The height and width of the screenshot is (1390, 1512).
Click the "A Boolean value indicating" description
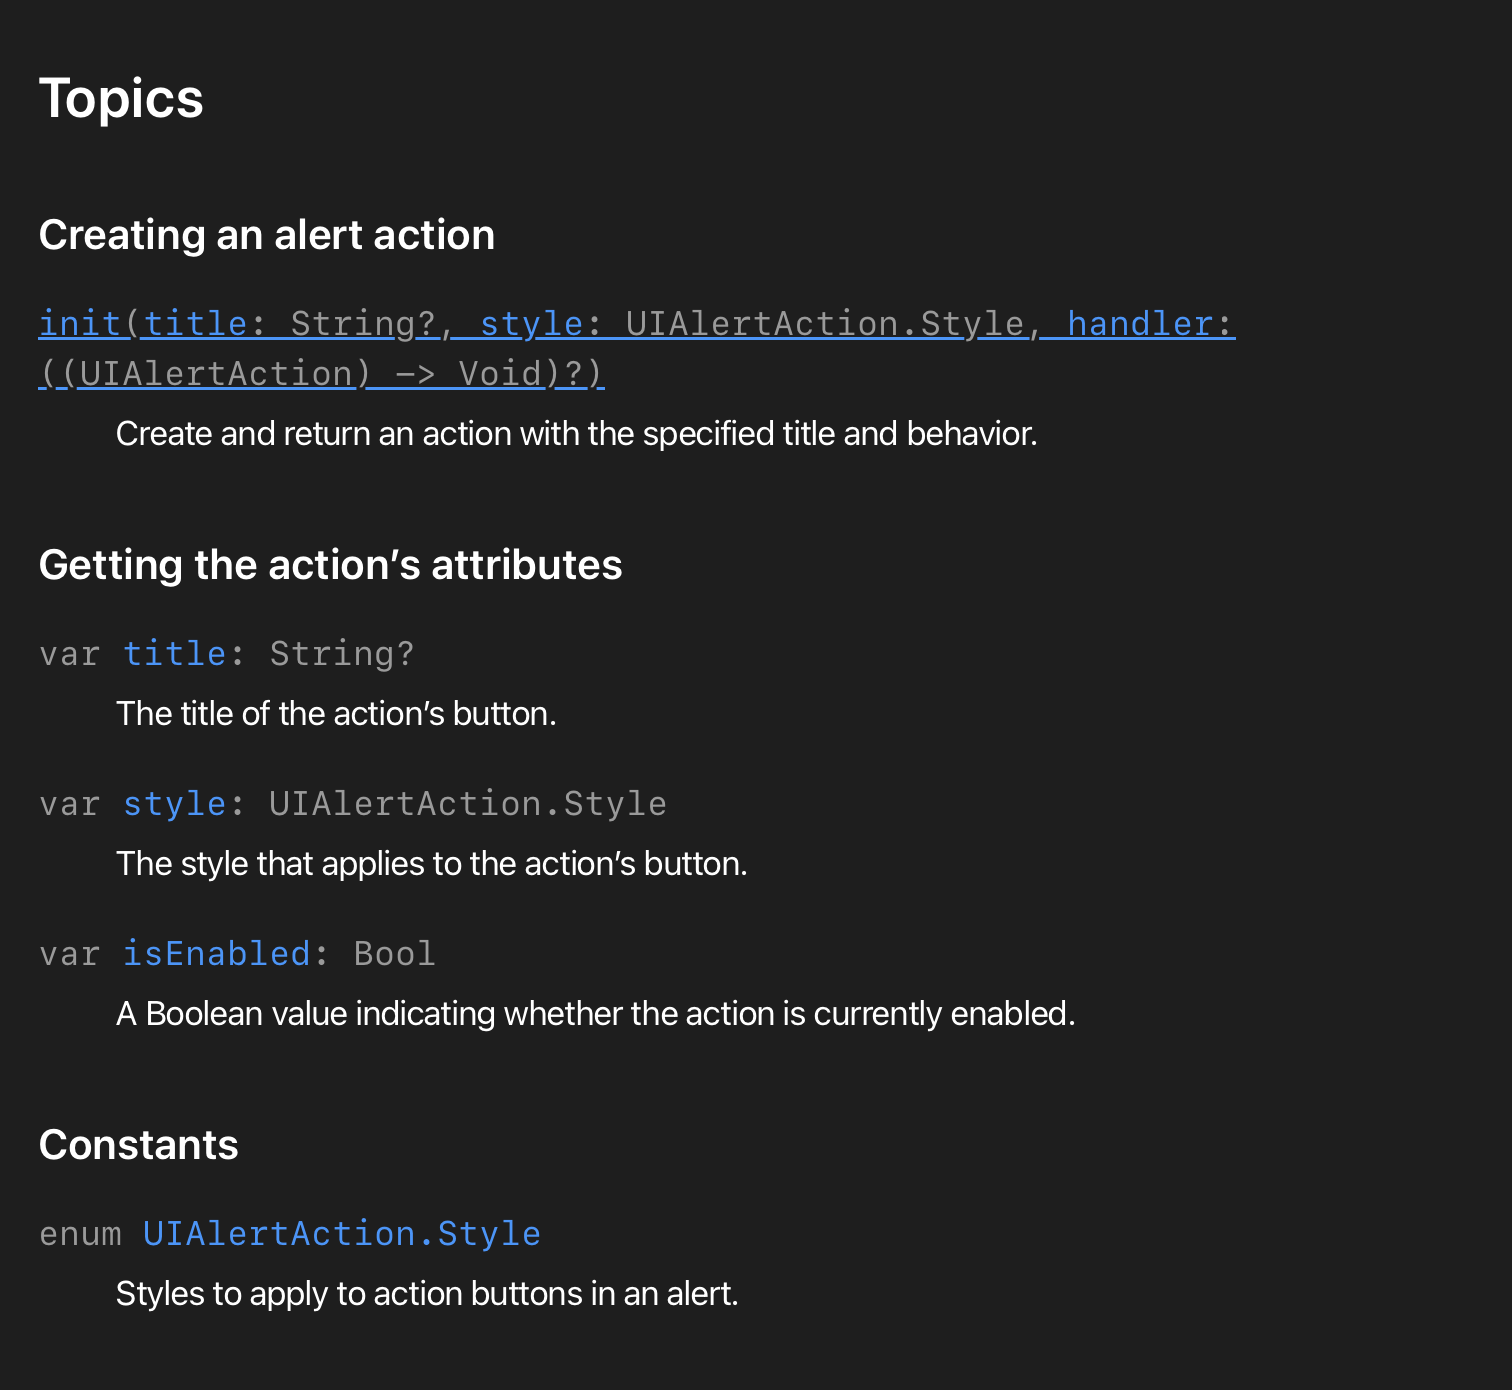click(x=595, y=1014)
